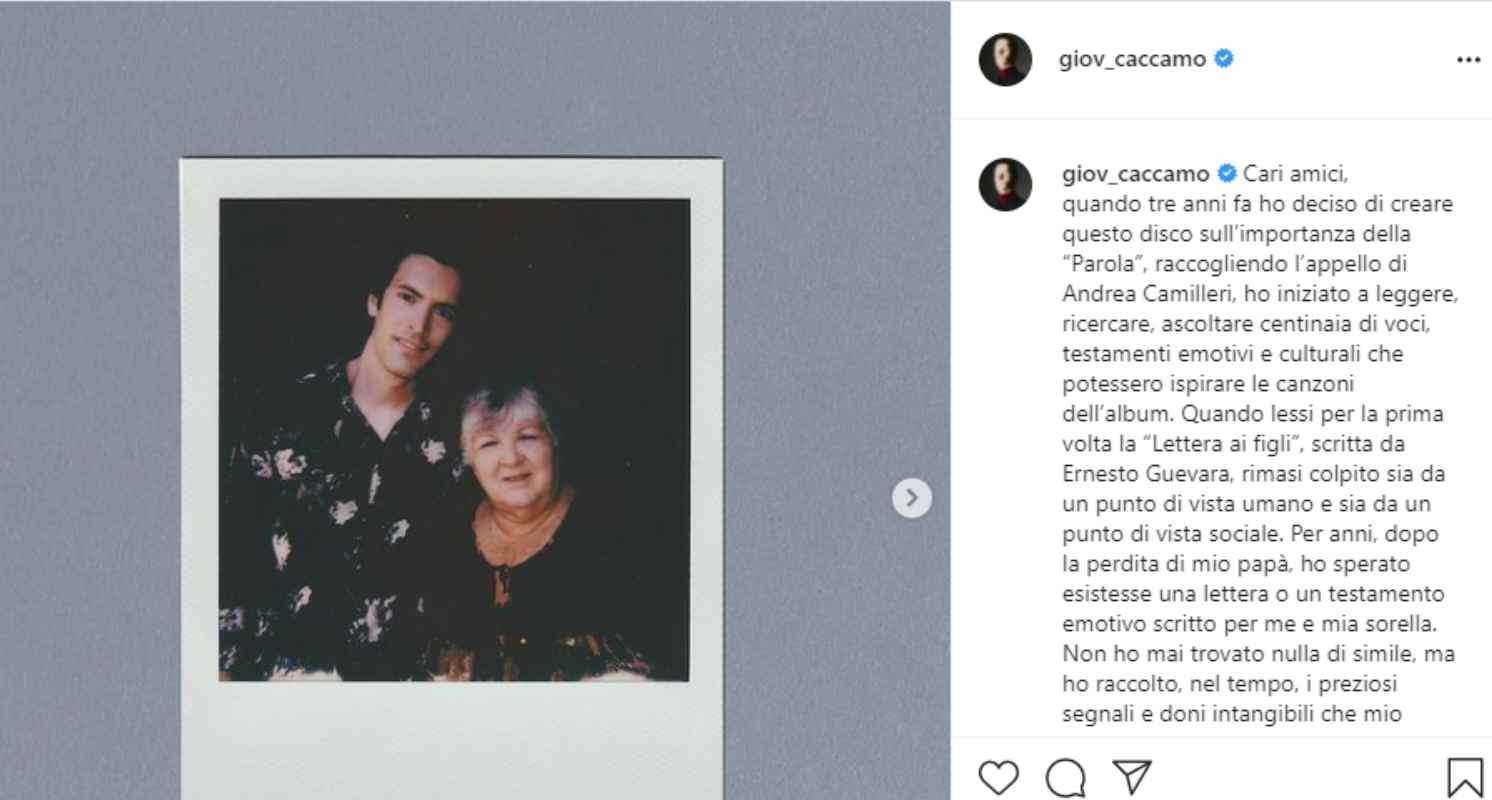Image resolution: width=1492 pixels, height=800 pixels.
Task: Click the verified badge in the header
Action: click(x=1223, y=59)
